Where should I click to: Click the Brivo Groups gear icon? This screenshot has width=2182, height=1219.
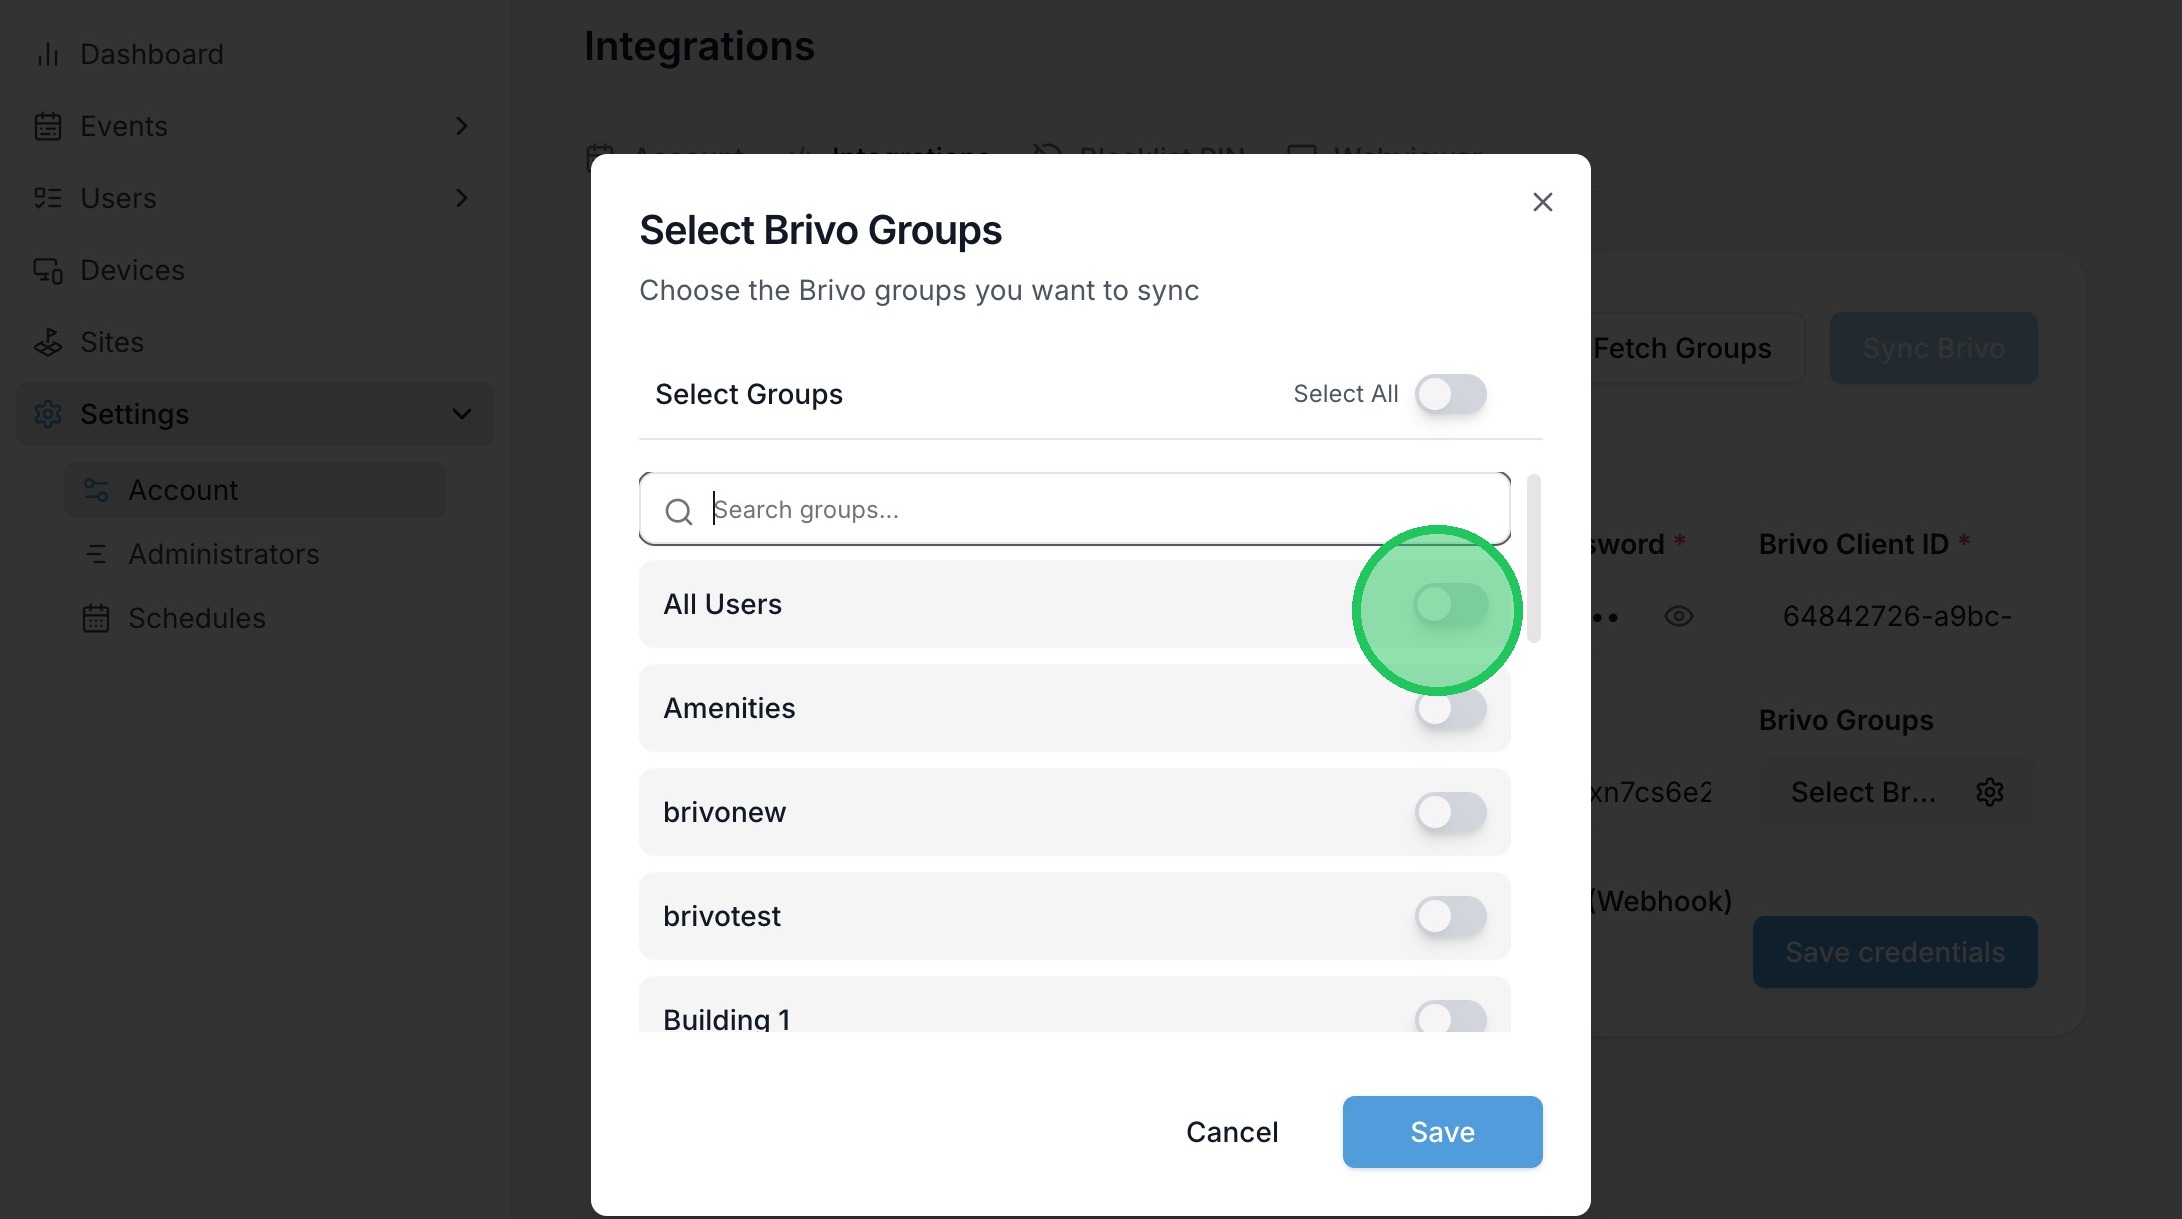click(x=1989, y=792)
